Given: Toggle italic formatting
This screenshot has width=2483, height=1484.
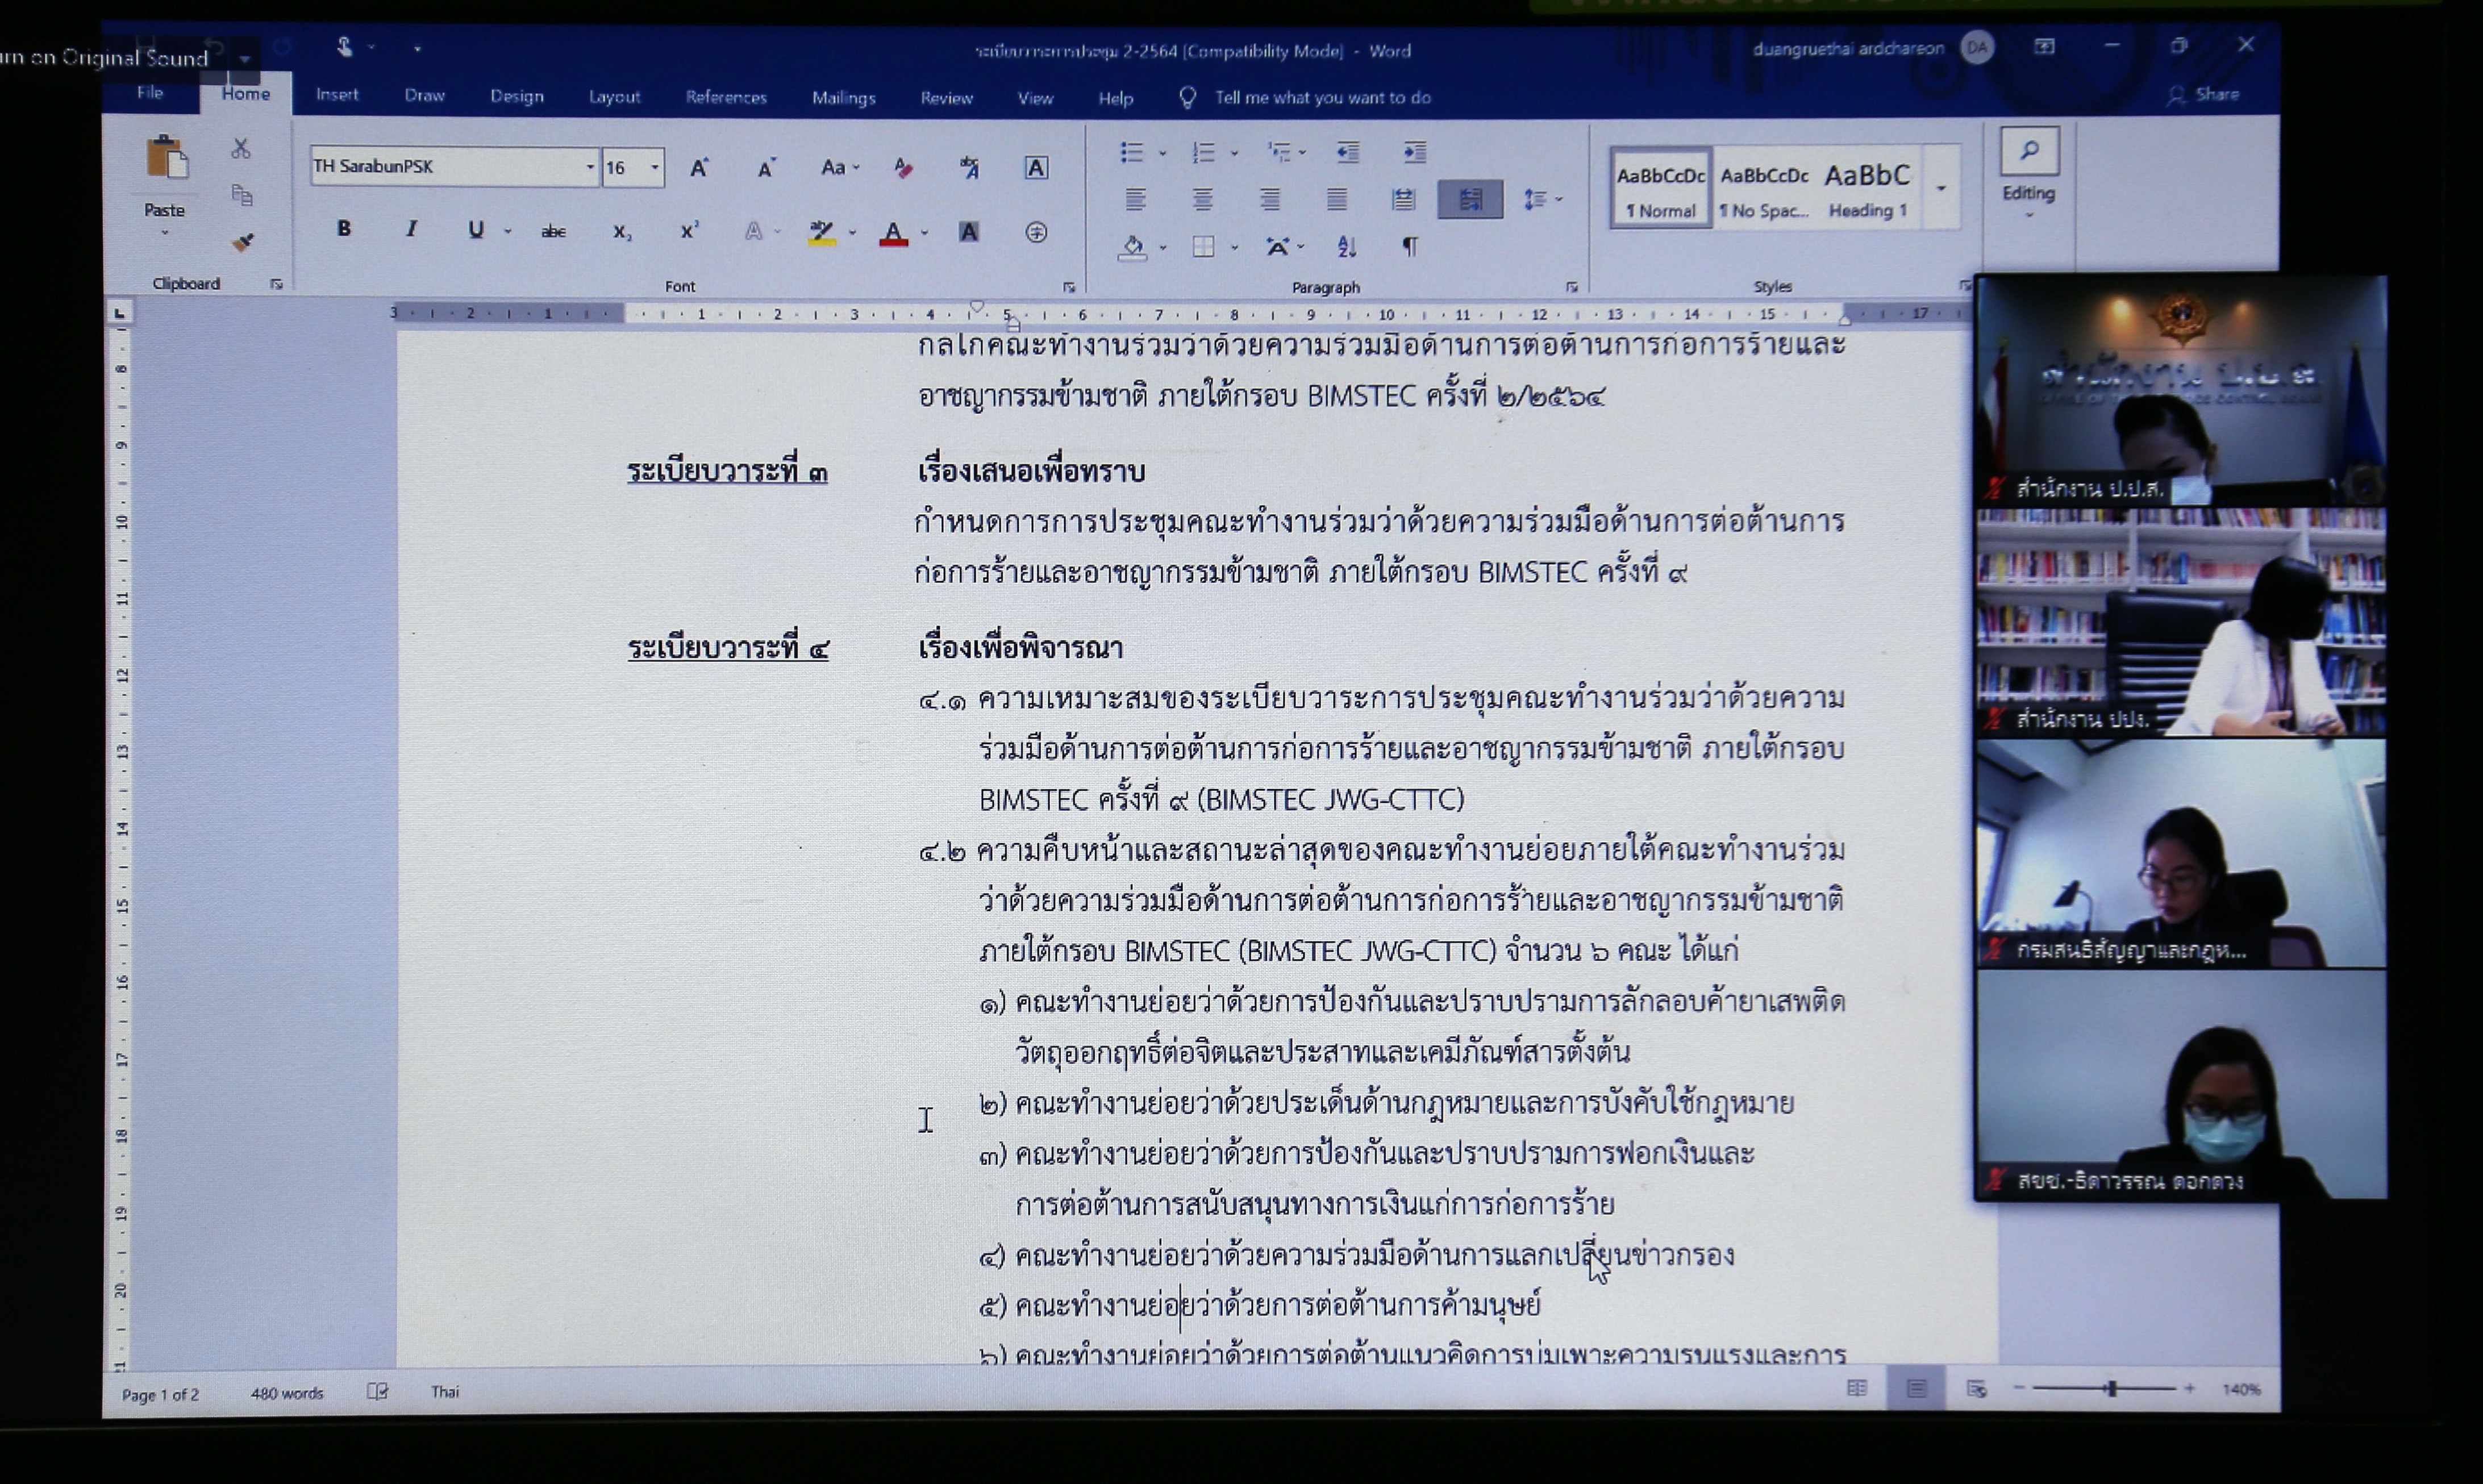Looking at the screenshot, I should 411,230.
